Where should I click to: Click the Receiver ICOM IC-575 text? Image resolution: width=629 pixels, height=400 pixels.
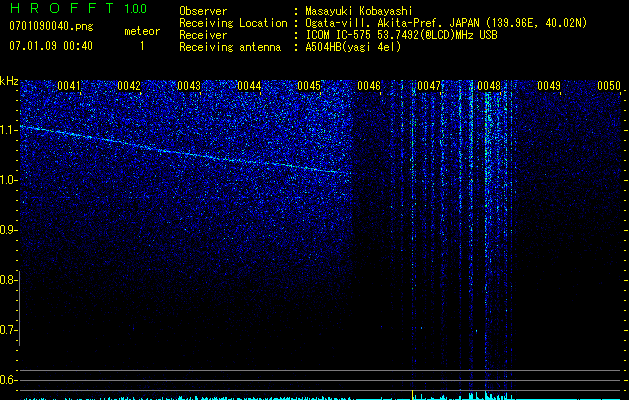coord(401,35)
